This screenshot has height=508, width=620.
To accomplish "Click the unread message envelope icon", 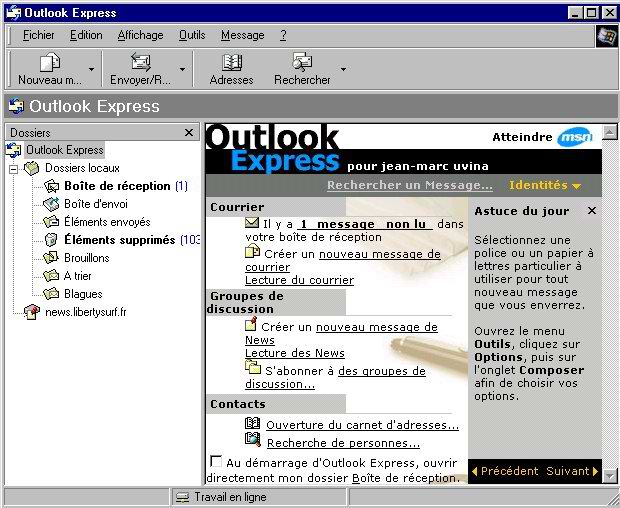I will [x=252, y=223].
